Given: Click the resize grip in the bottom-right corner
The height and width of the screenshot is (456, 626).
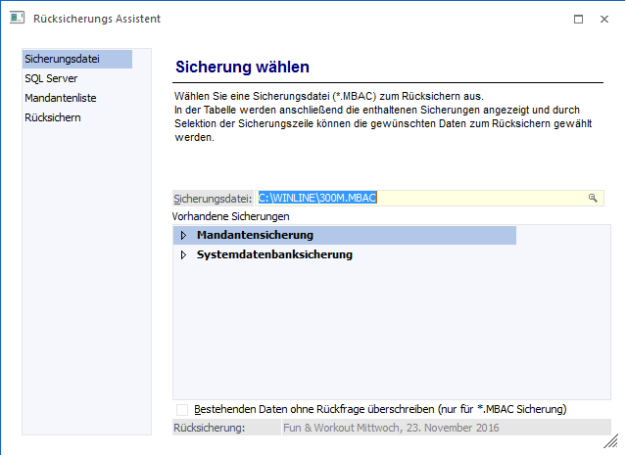Looking at the screenshot, I should (x=604, y=439).
